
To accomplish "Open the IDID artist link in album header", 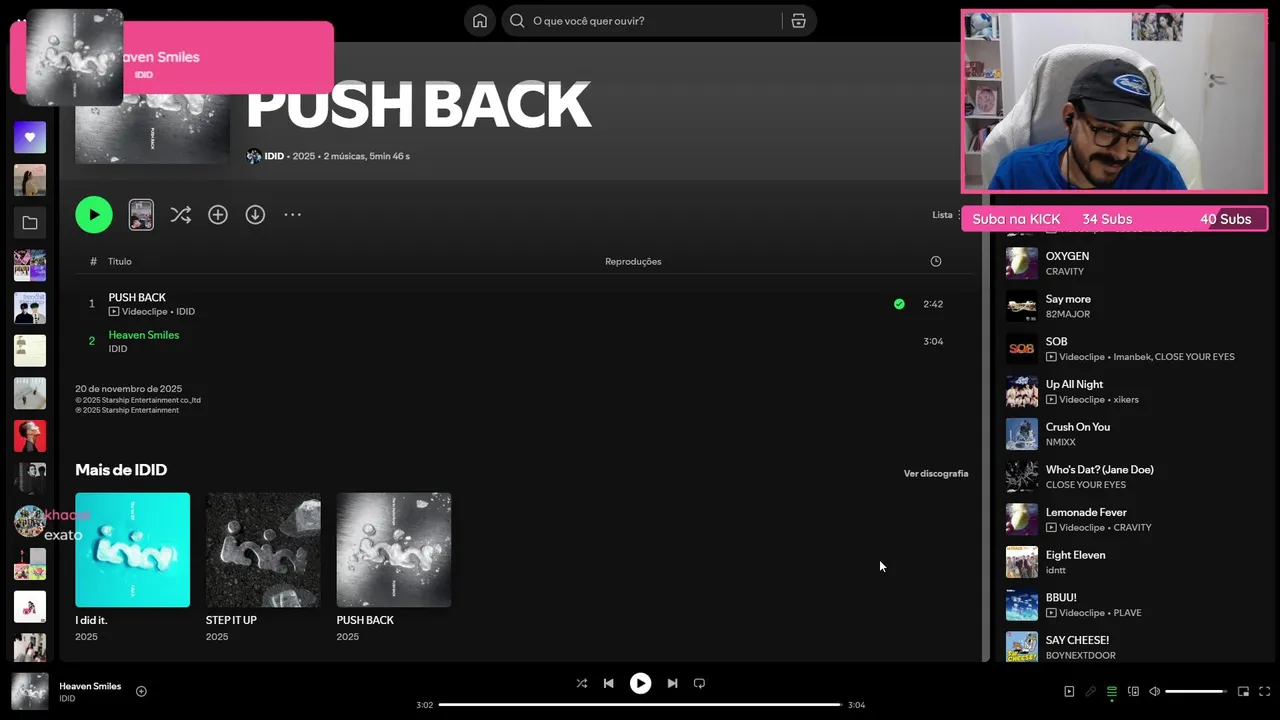I will coord(274,156).
